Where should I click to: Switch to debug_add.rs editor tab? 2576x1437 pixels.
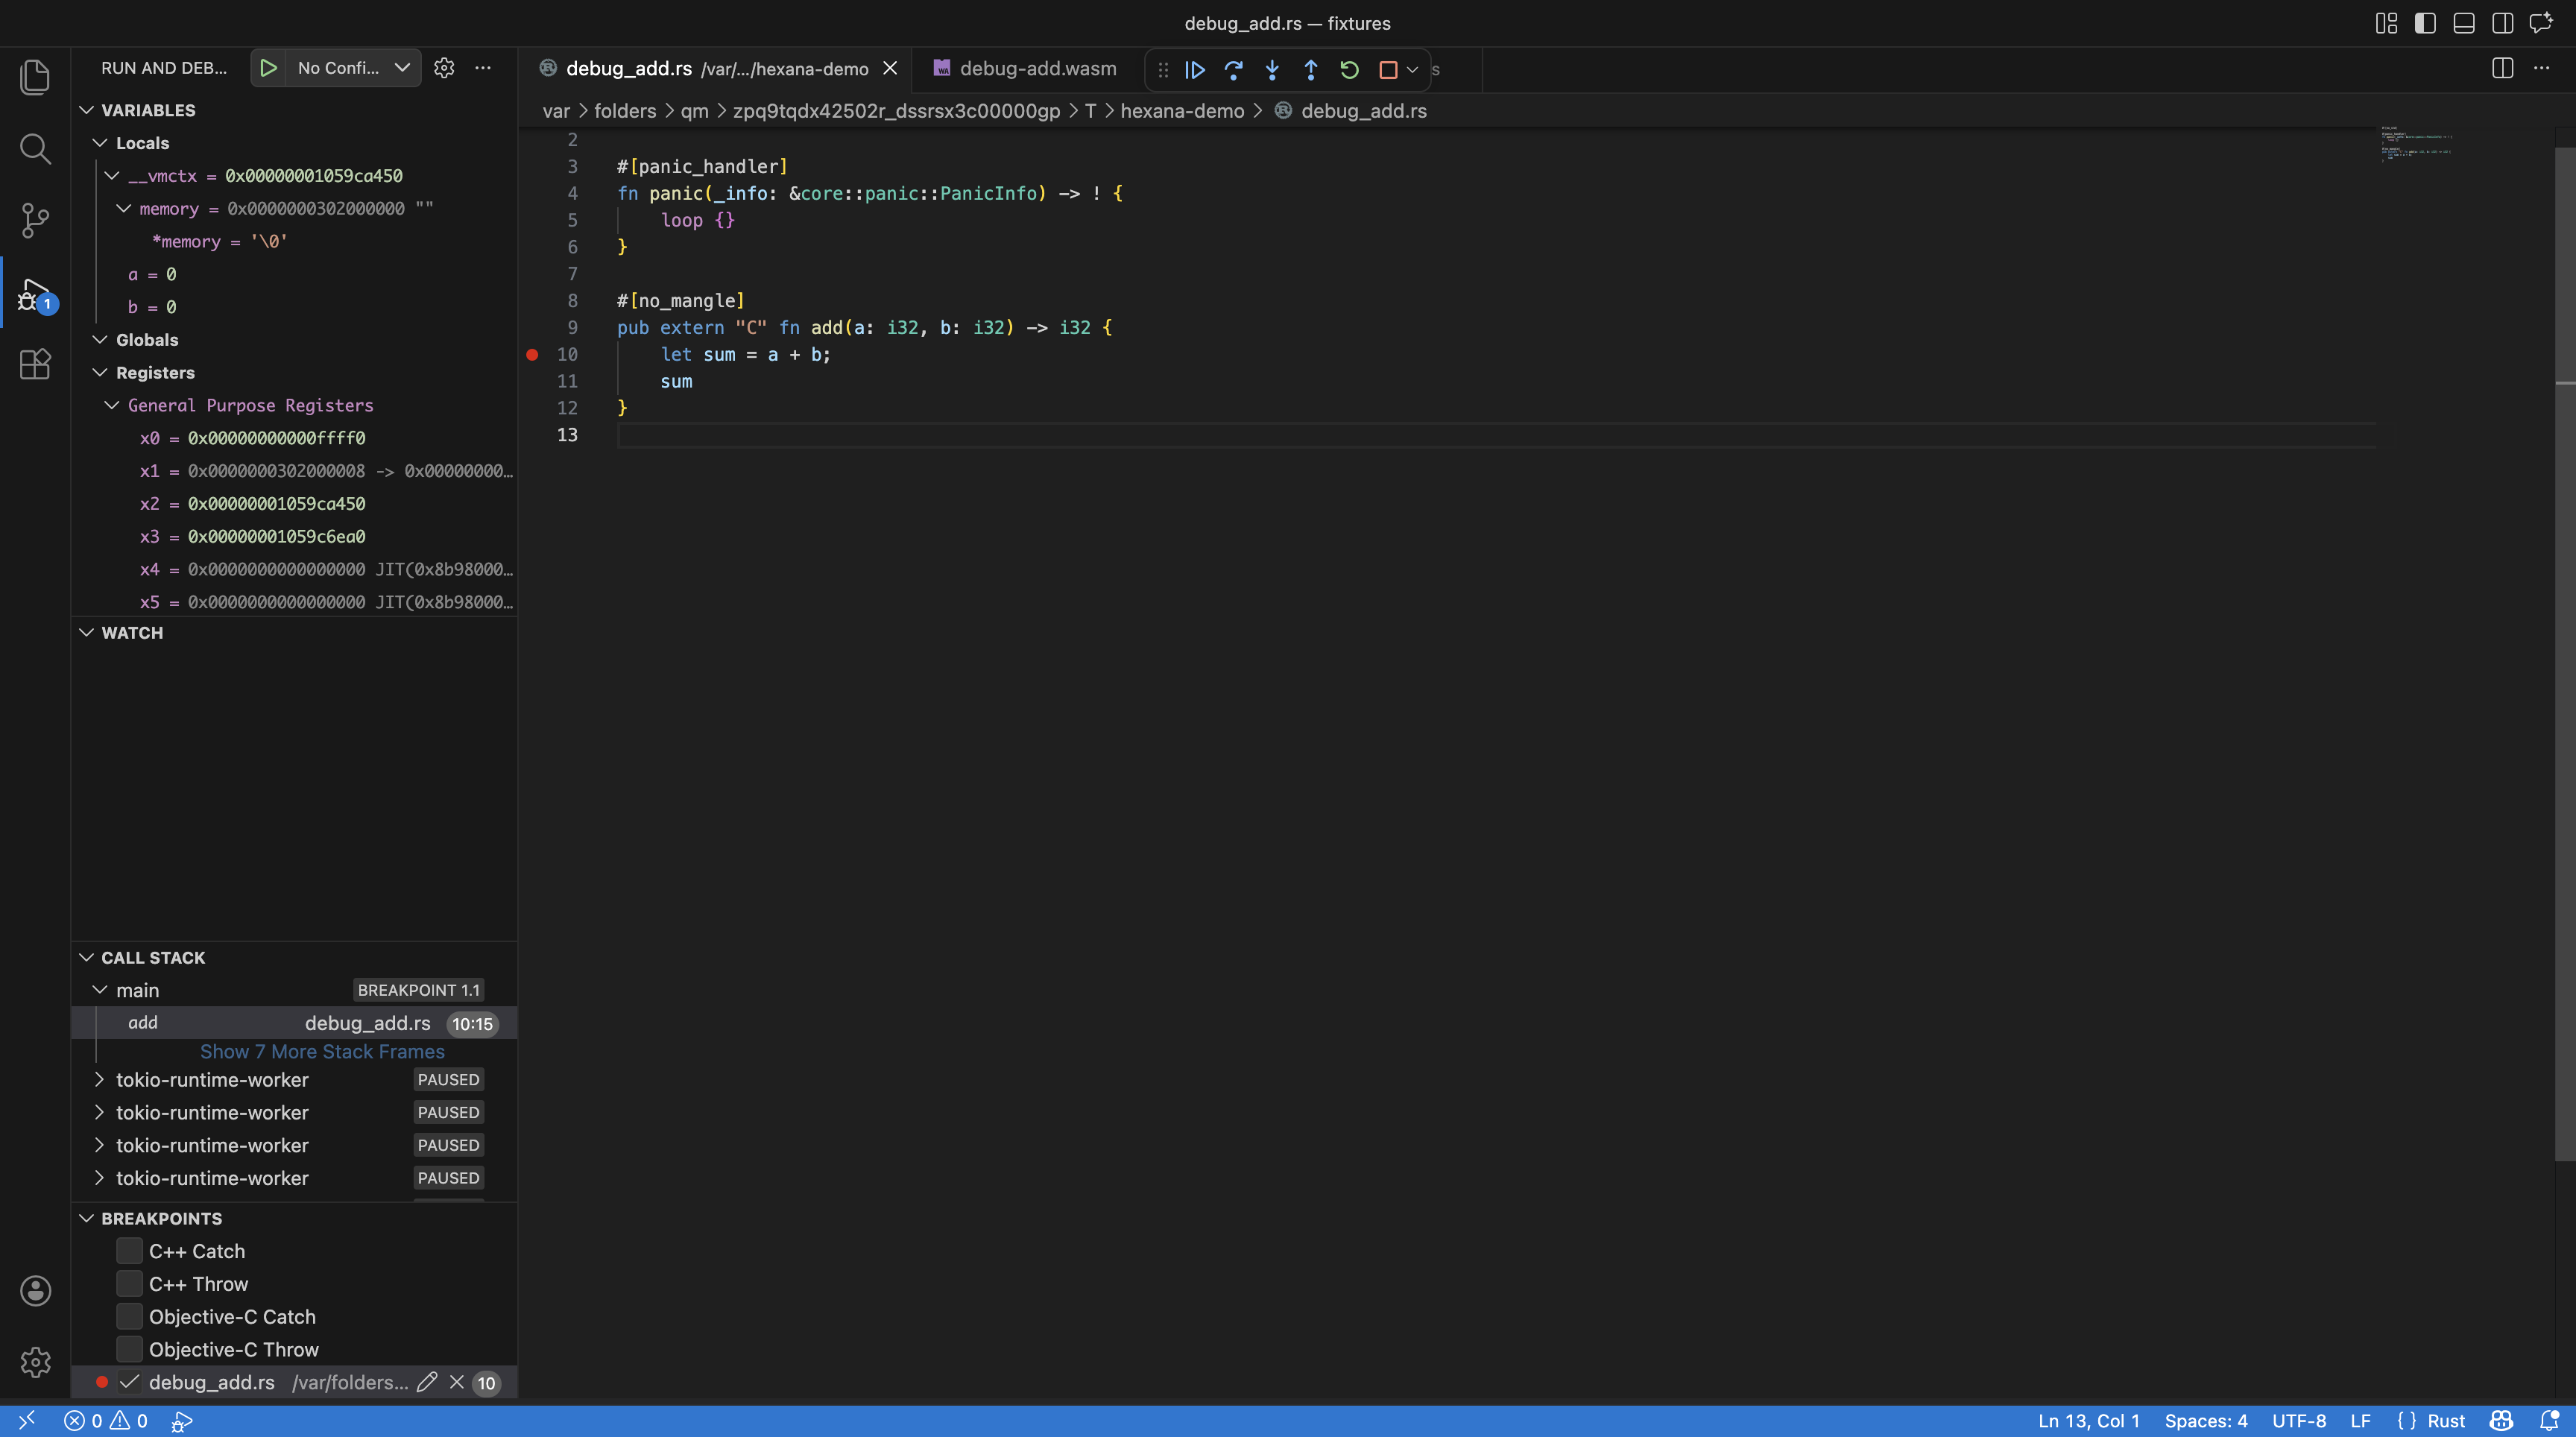(x=716, y=68)
